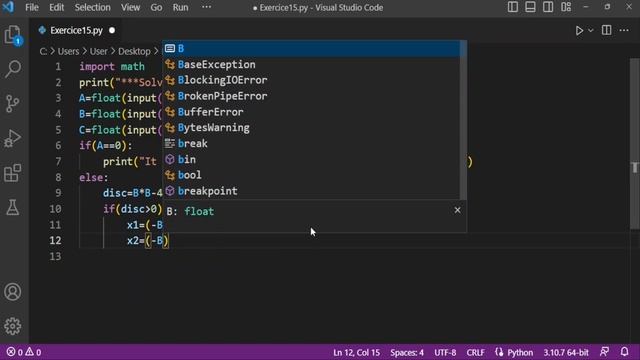Open the Extensions view
Screen dimensions: 640x360
click(13, 173)
